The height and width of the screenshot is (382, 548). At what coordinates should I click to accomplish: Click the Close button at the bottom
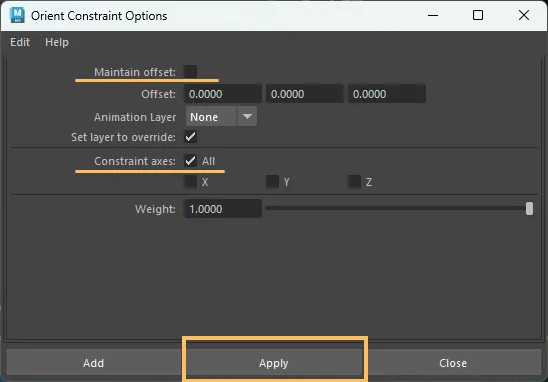tap(453, 363)
